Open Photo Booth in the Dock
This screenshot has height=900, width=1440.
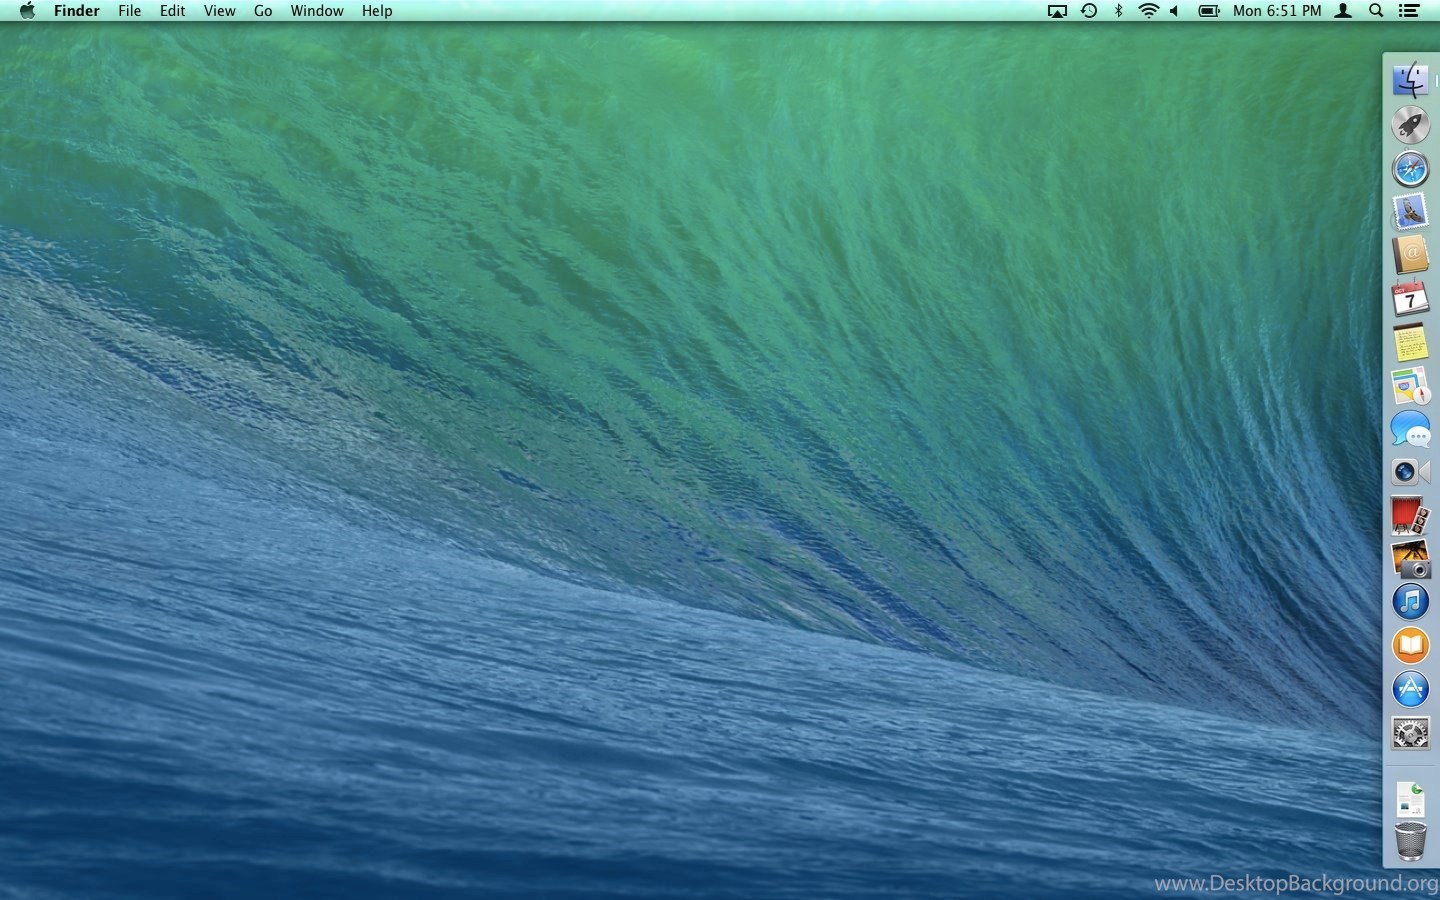click(1411, 516)
